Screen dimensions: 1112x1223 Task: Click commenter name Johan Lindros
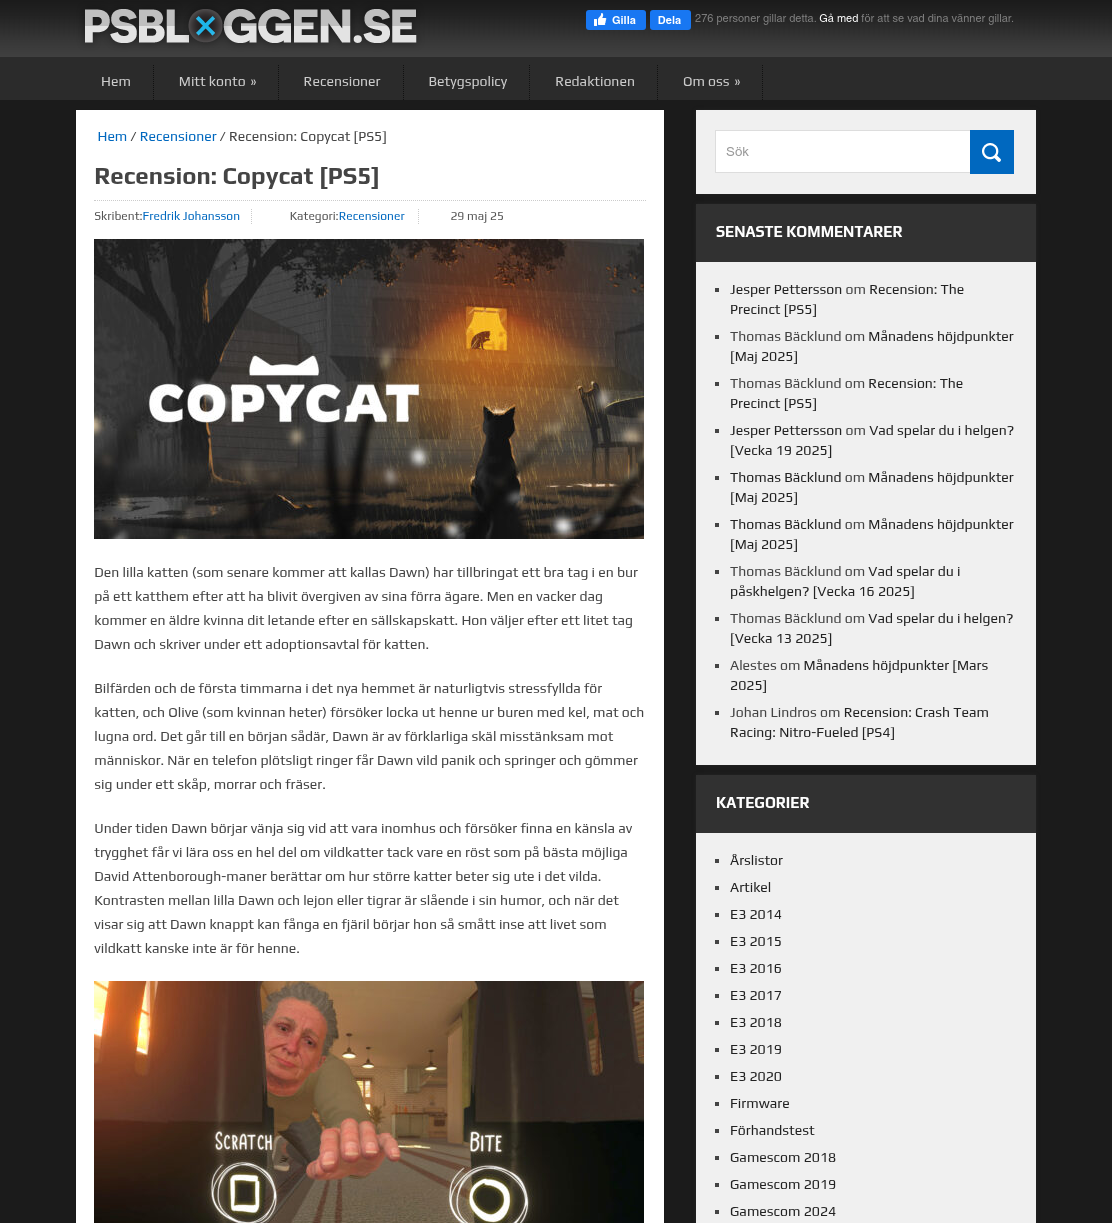click(x=773, y=713)
